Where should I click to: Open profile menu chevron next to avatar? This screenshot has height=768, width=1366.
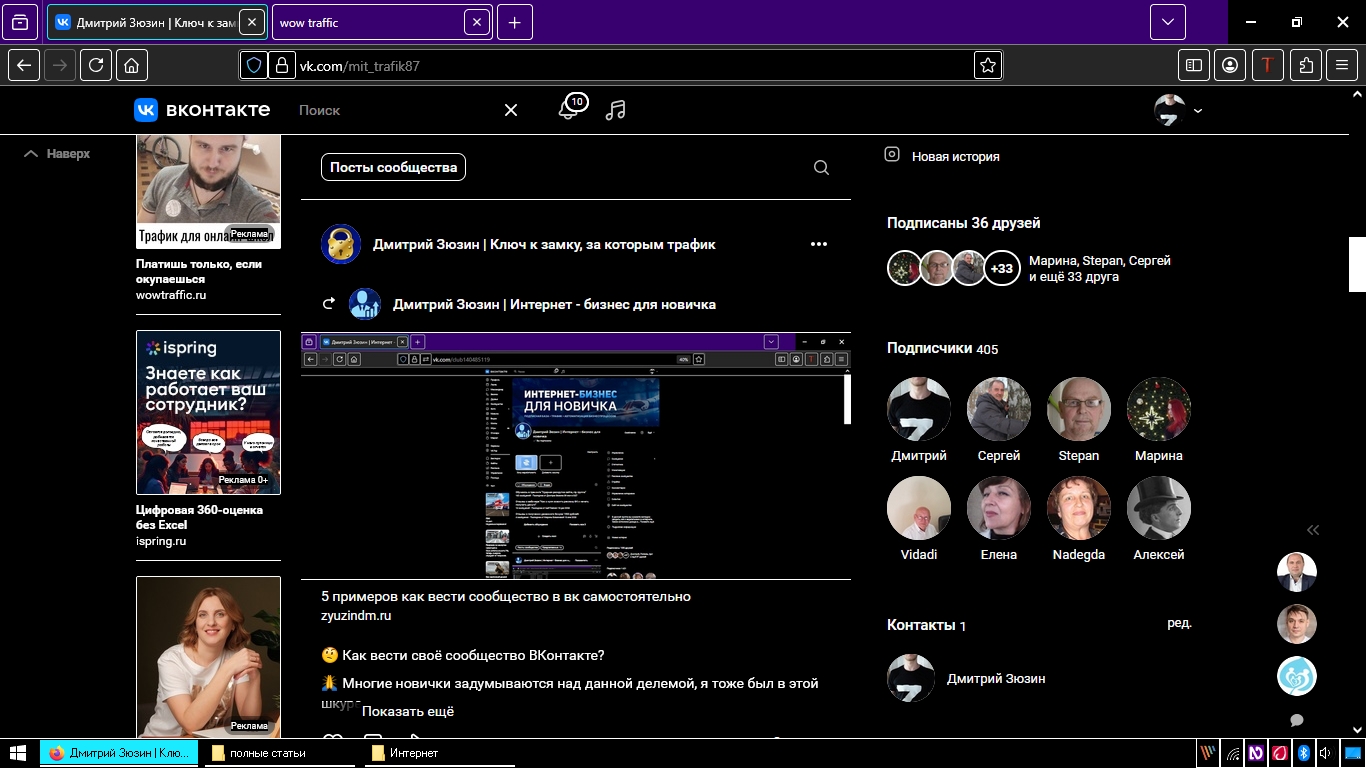point(1198,111)
